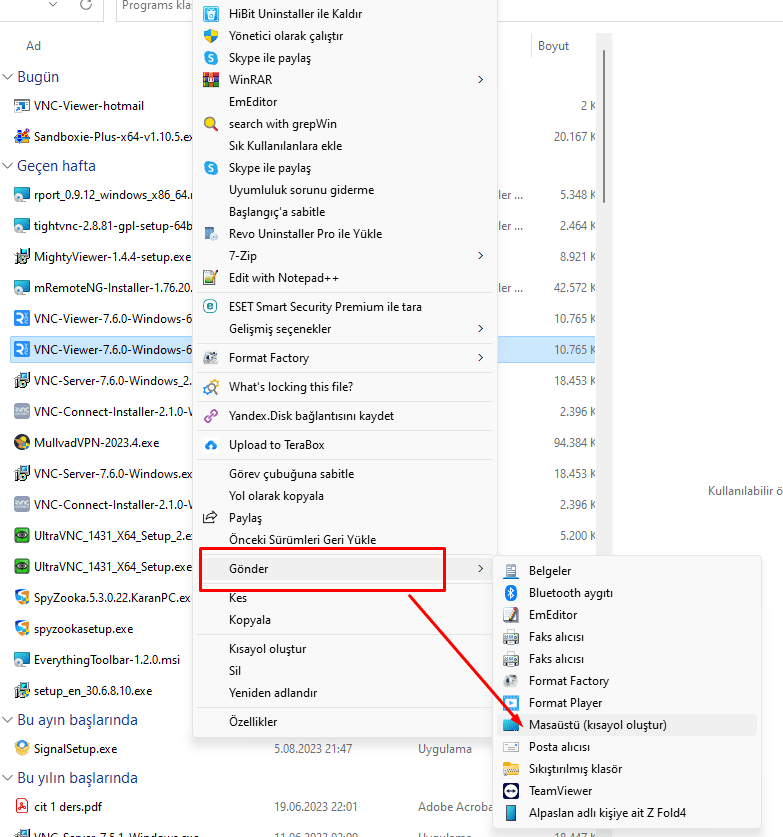Screen dimensions: 783x837
Task: Choose Kopyala from the context menu
Action: click(345, 620)
